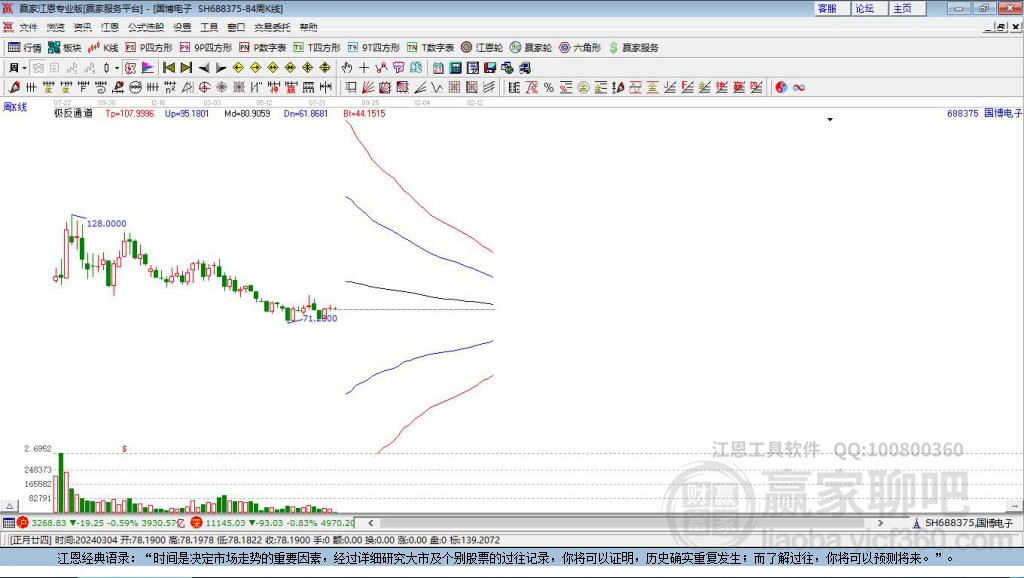
Task: Open the calculator icon
Action: point(455,68)
